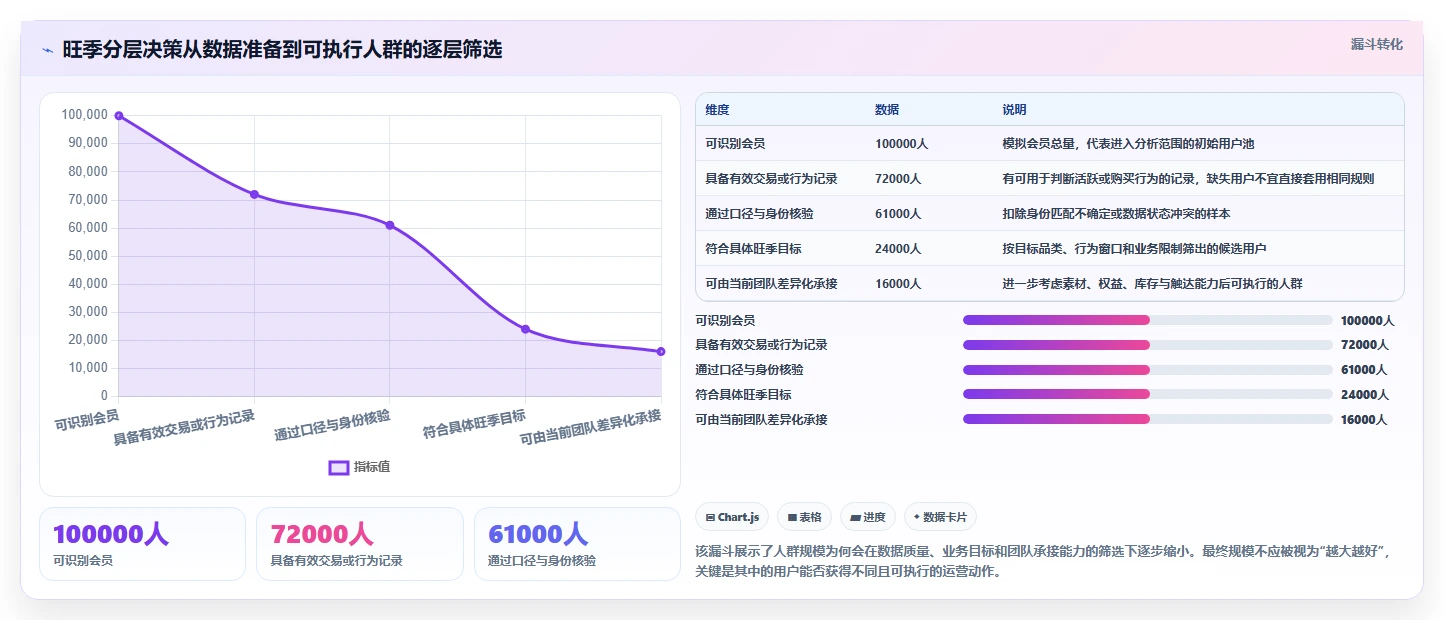Click the 61000 data point on chart
This screenshot has height=620, width=1444.
click(x=390, y=225)
